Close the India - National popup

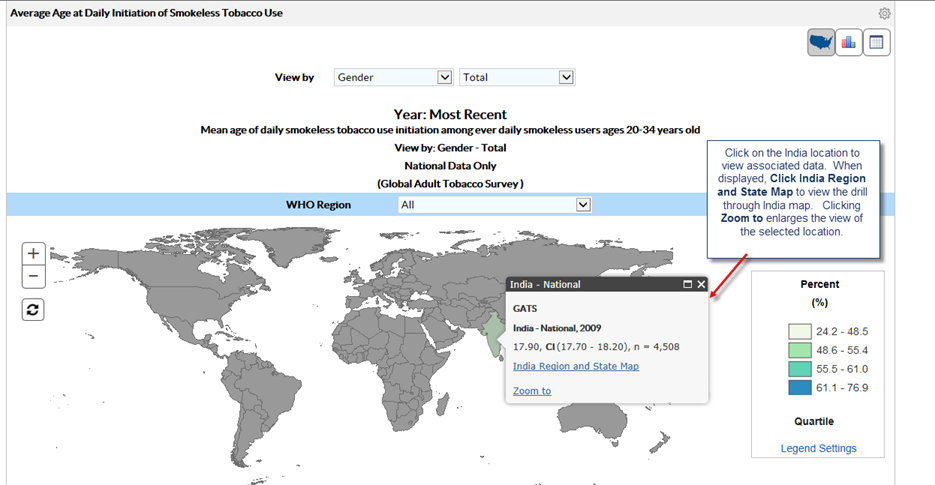pos(701,285)
